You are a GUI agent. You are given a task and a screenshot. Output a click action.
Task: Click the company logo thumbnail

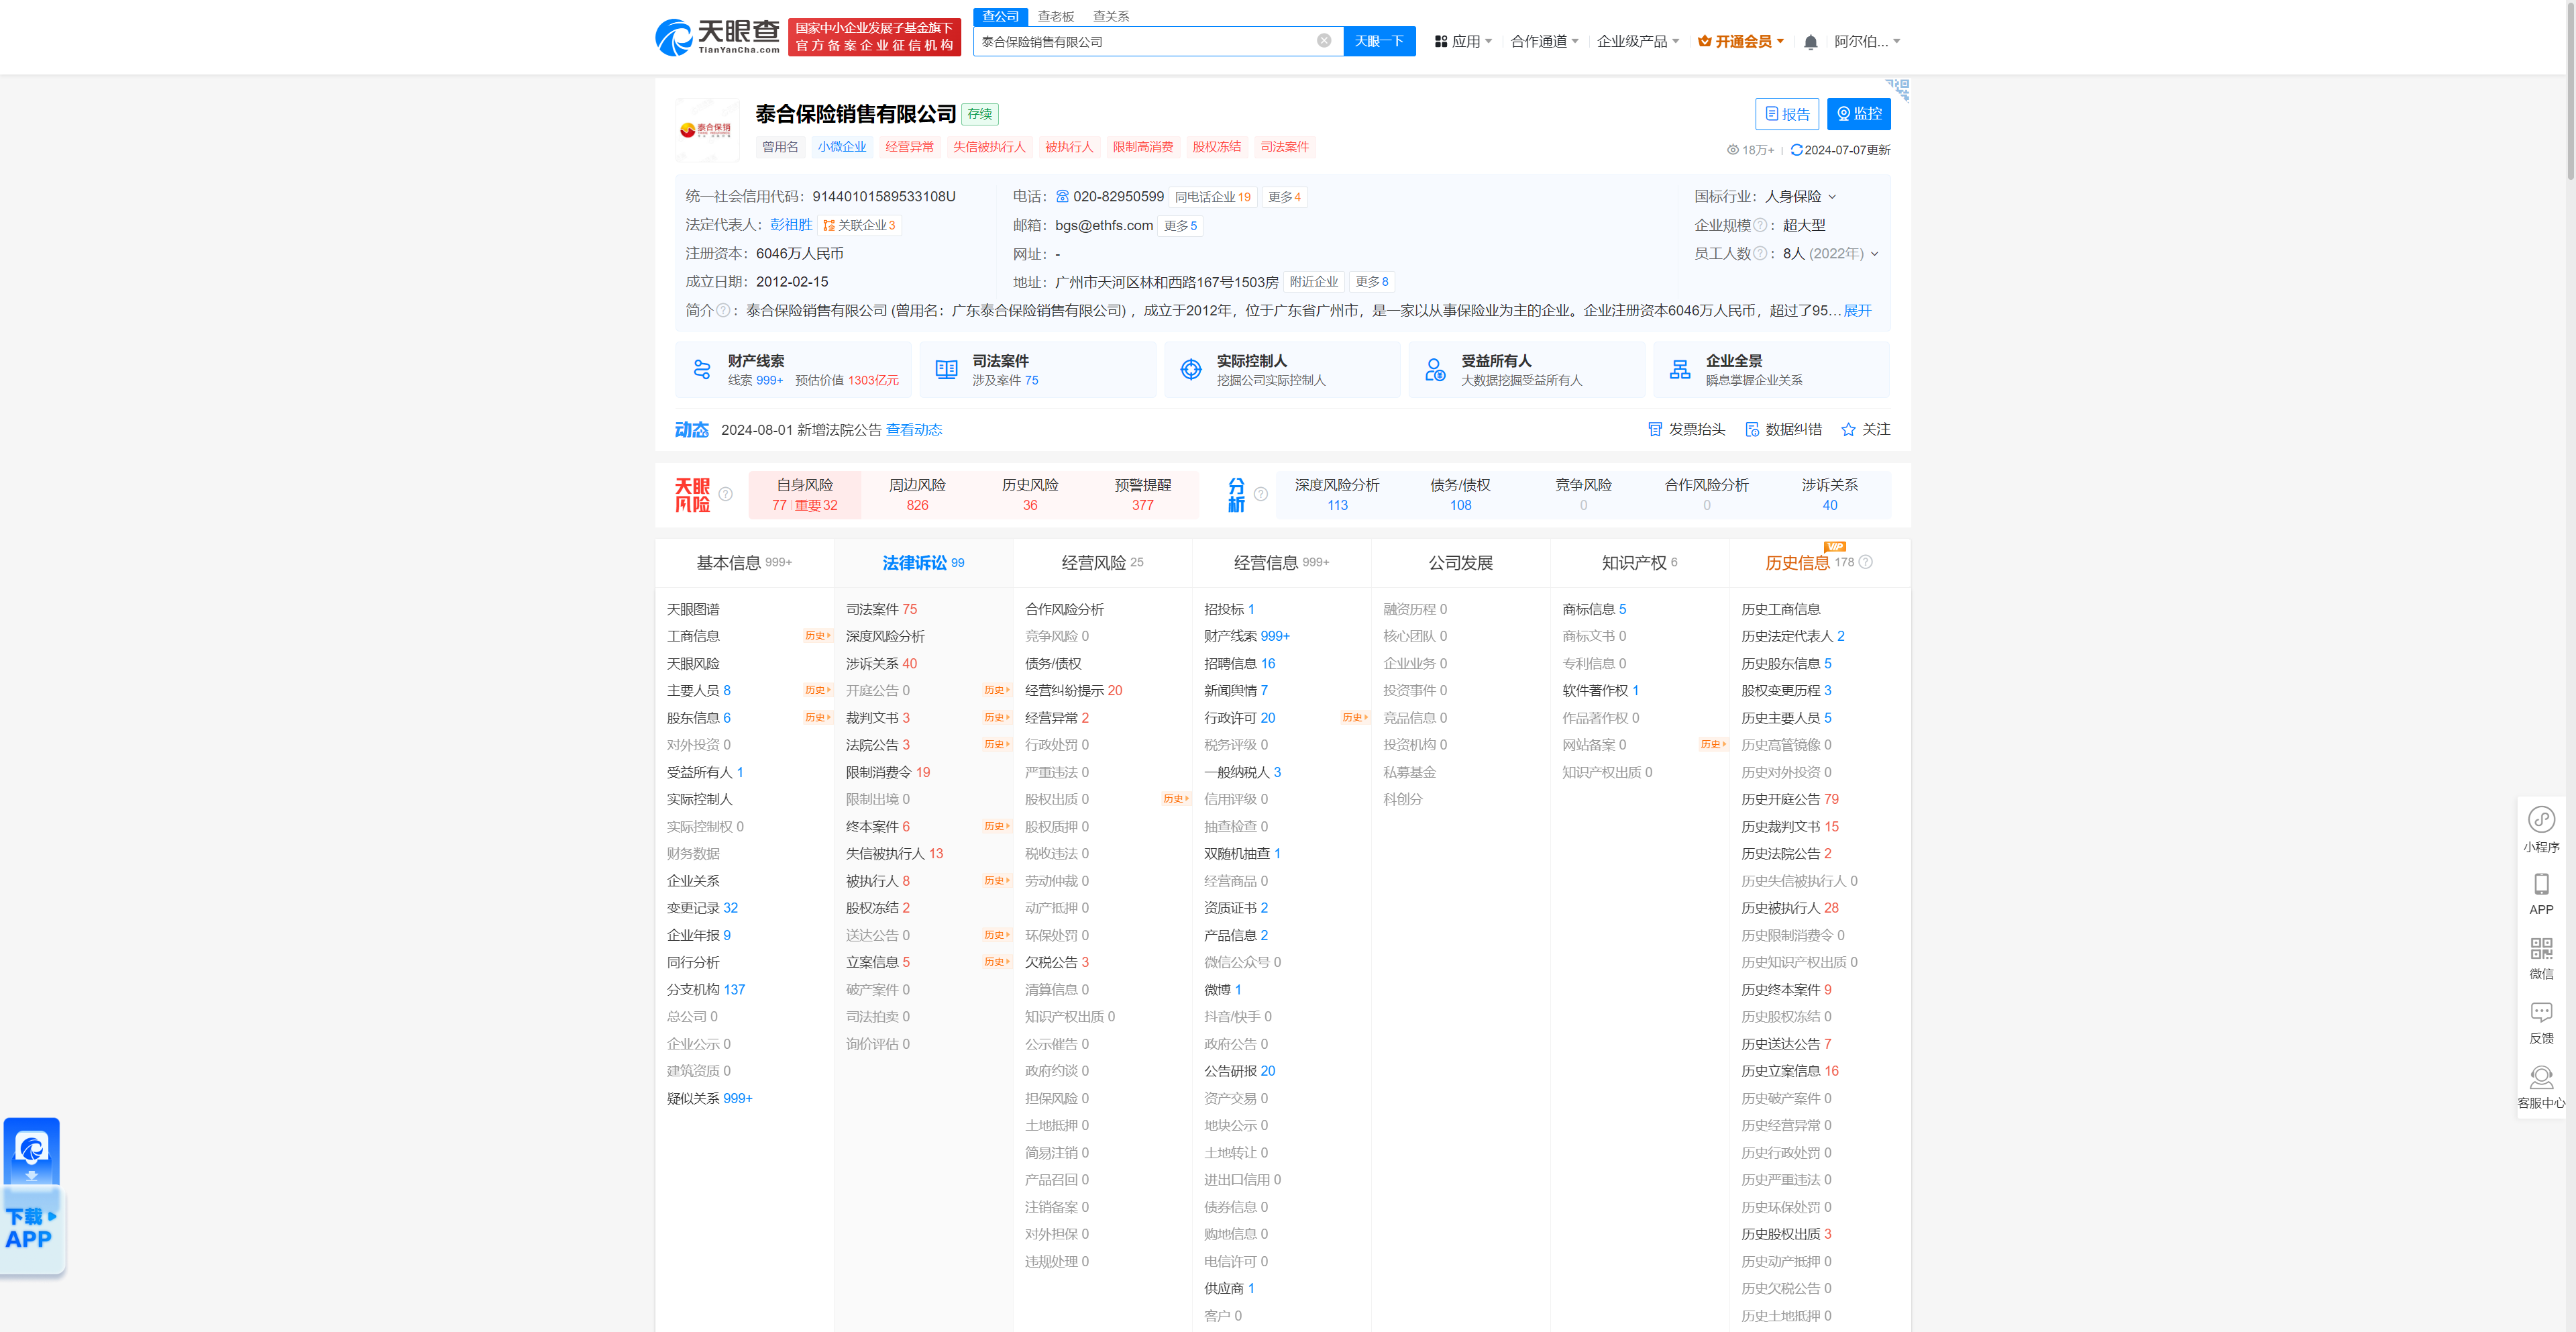[707, 130]
